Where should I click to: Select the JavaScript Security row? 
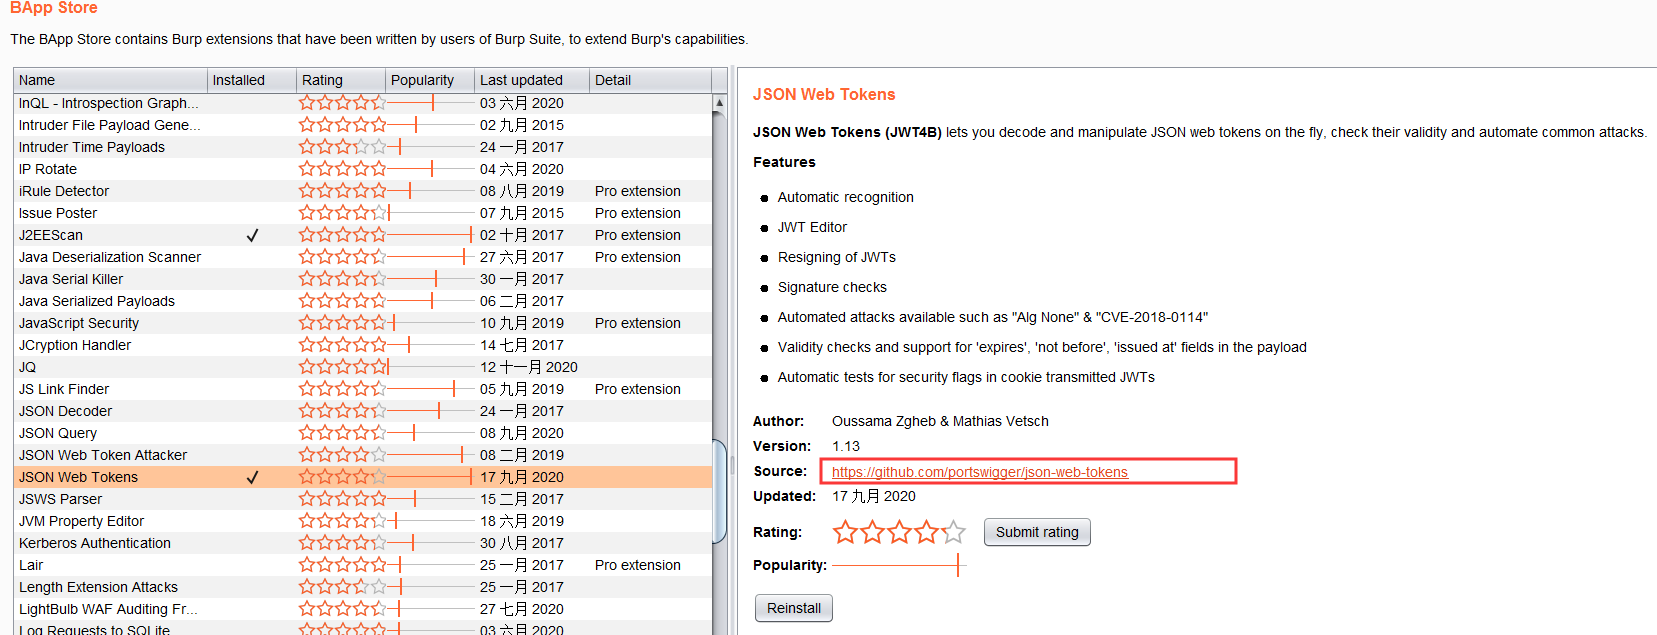(x=363, y=323)
